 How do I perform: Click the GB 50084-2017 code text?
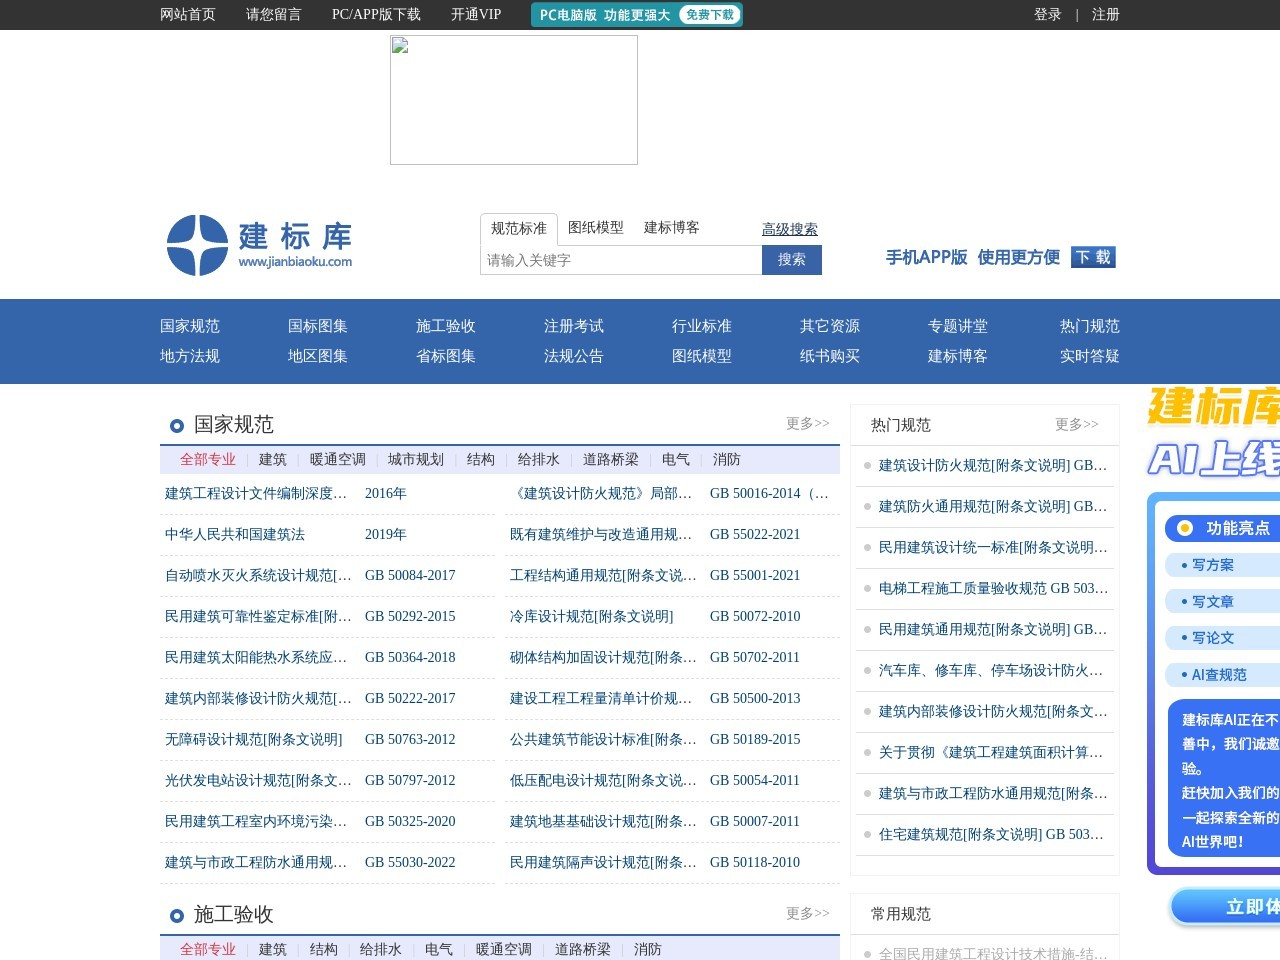pyautogui.click(x=410, y=576)
